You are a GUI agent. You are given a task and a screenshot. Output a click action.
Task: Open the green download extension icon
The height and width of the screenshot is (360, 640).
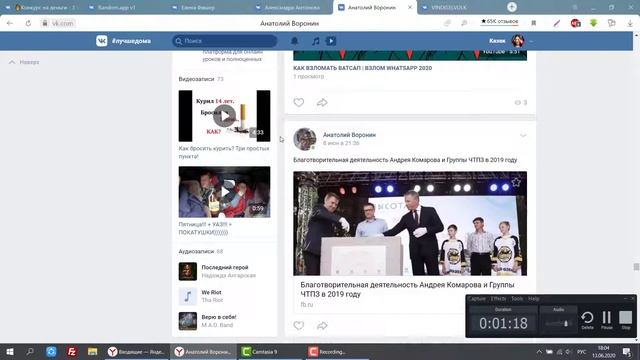tap(593, 23)
